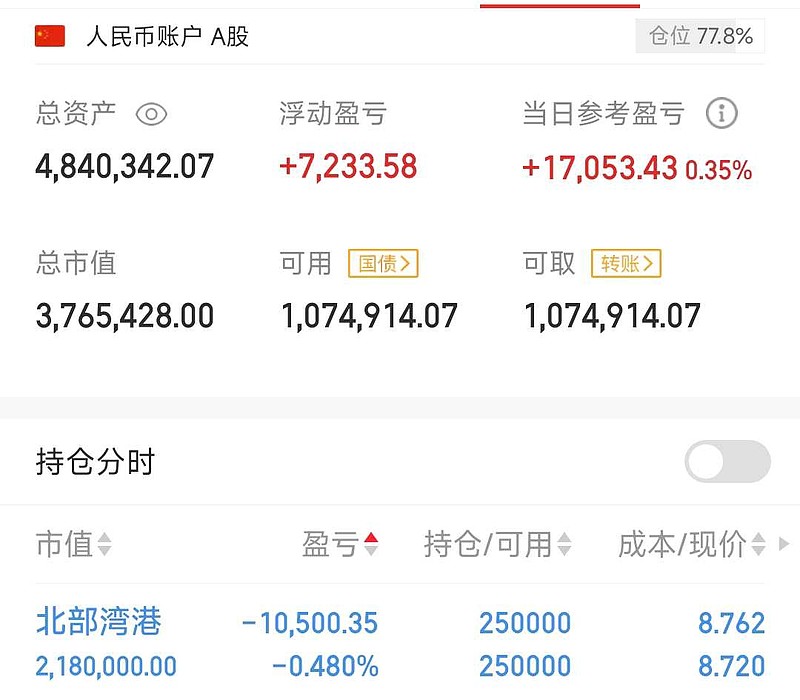Screen dimensions: 800x700
Task: Toggle the eye icon to hide 总资产
Action: coord(150,115)
